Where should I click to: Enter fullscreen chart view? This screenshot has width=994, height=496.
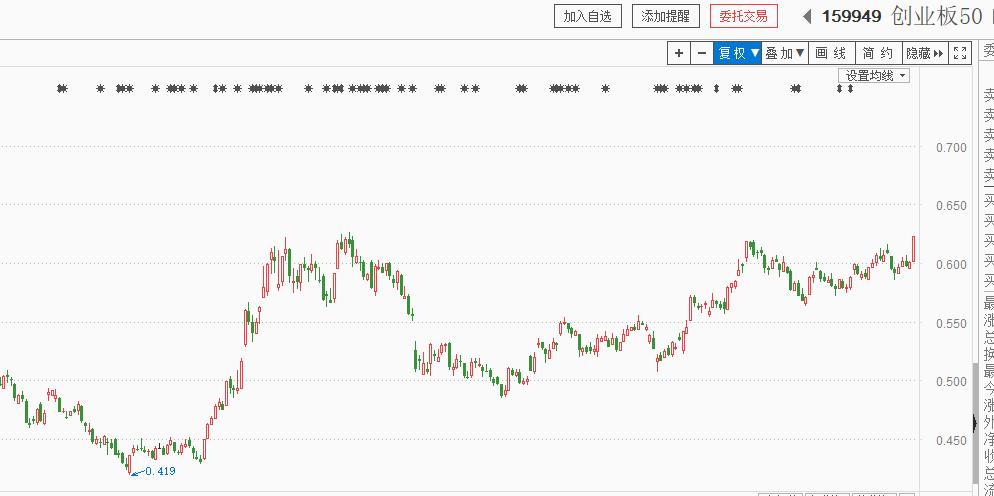coord(960,53)
